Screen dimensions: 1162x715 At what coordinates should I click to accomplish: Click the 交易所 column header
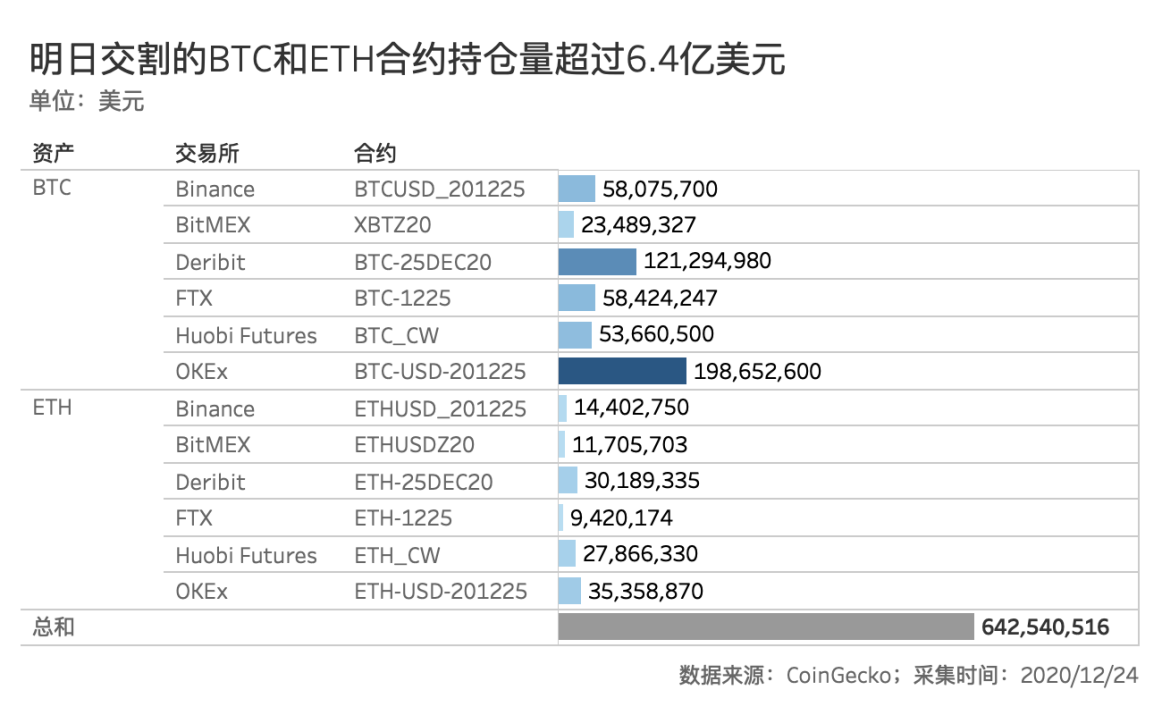tap(207, 153)
